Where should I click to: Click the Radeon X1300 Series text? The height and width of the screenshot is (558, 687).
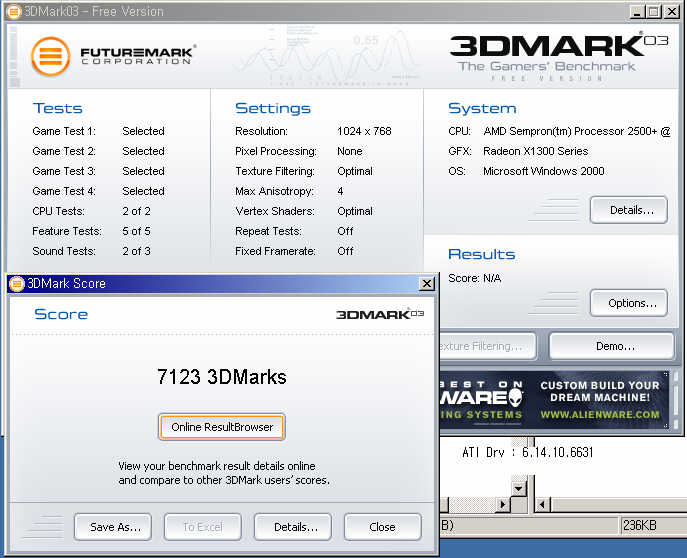pyautogui.click(x=535, y=151)
